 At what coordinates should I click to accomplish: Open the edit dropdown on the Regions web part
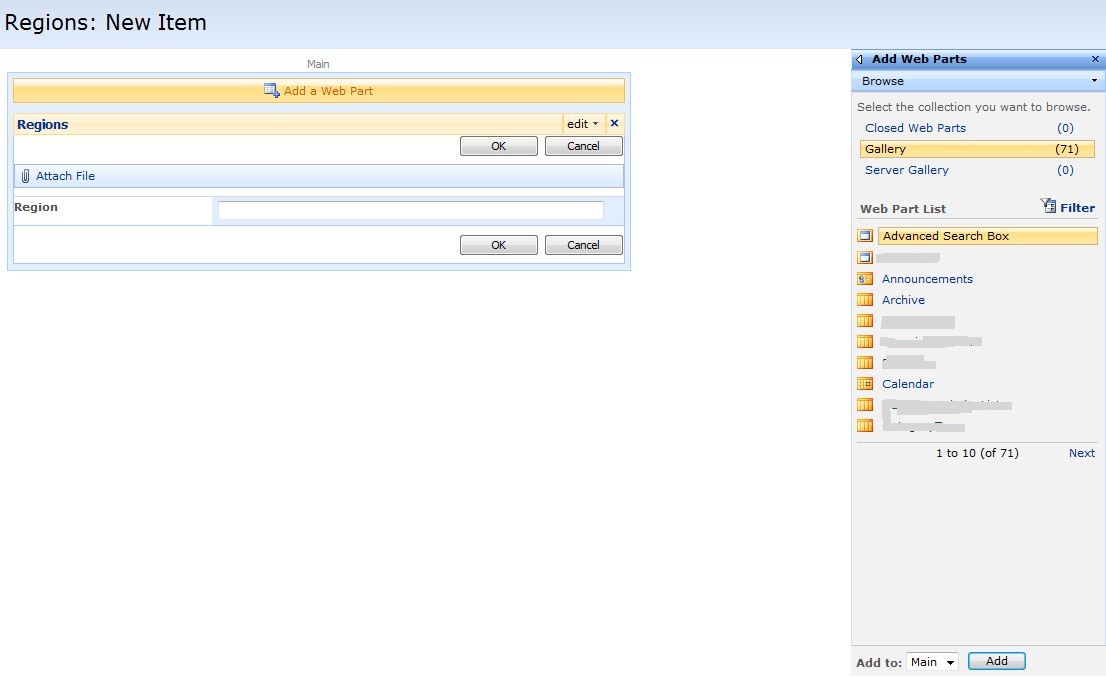[583, 123]
